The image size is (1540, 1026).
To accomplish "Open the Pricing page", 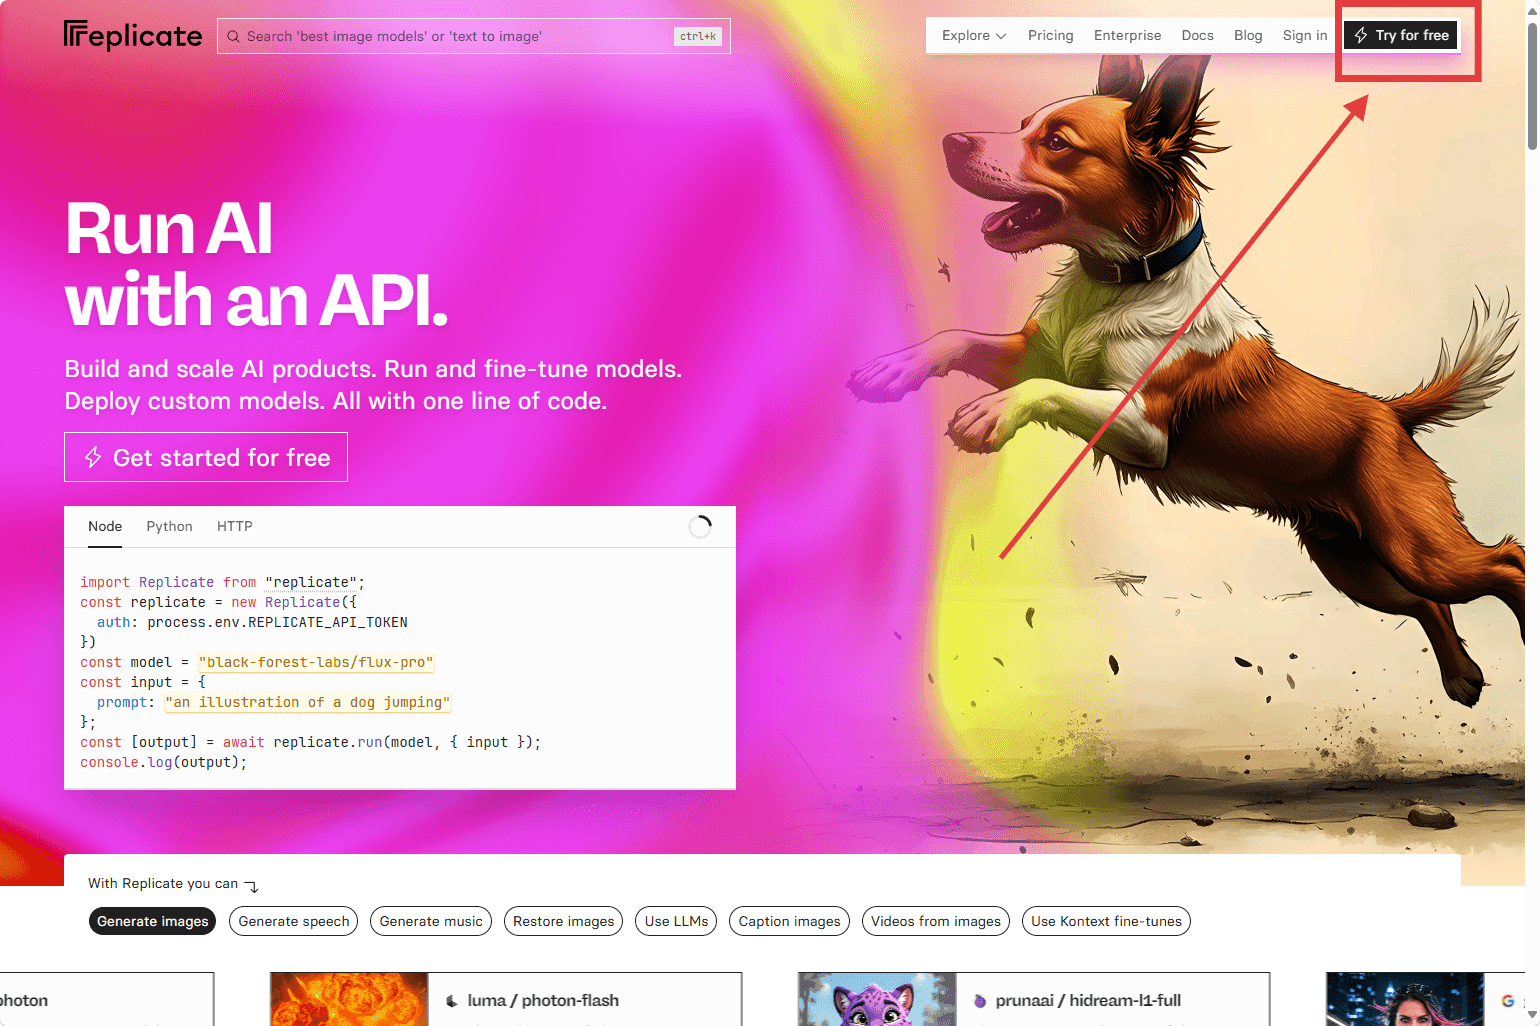I will point(1051,35).
